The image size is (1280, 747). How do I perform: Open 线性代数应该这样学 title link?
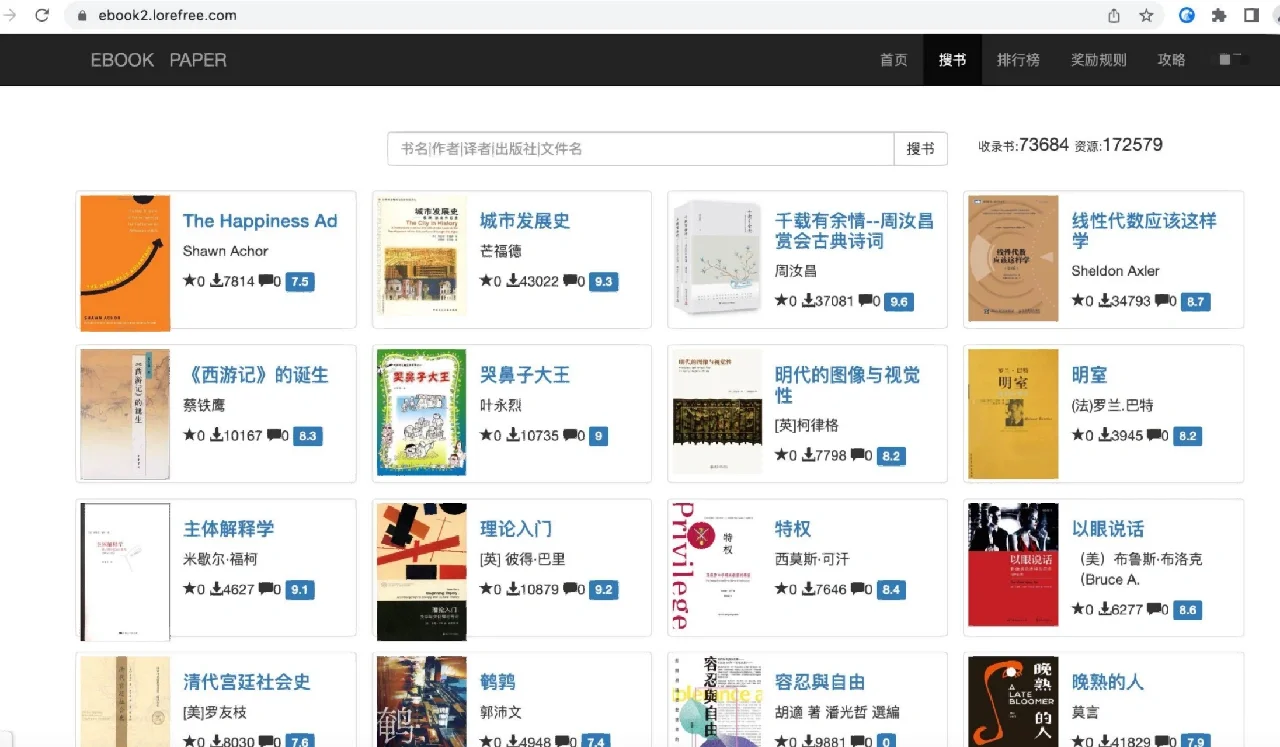(x=1144, y=231)
